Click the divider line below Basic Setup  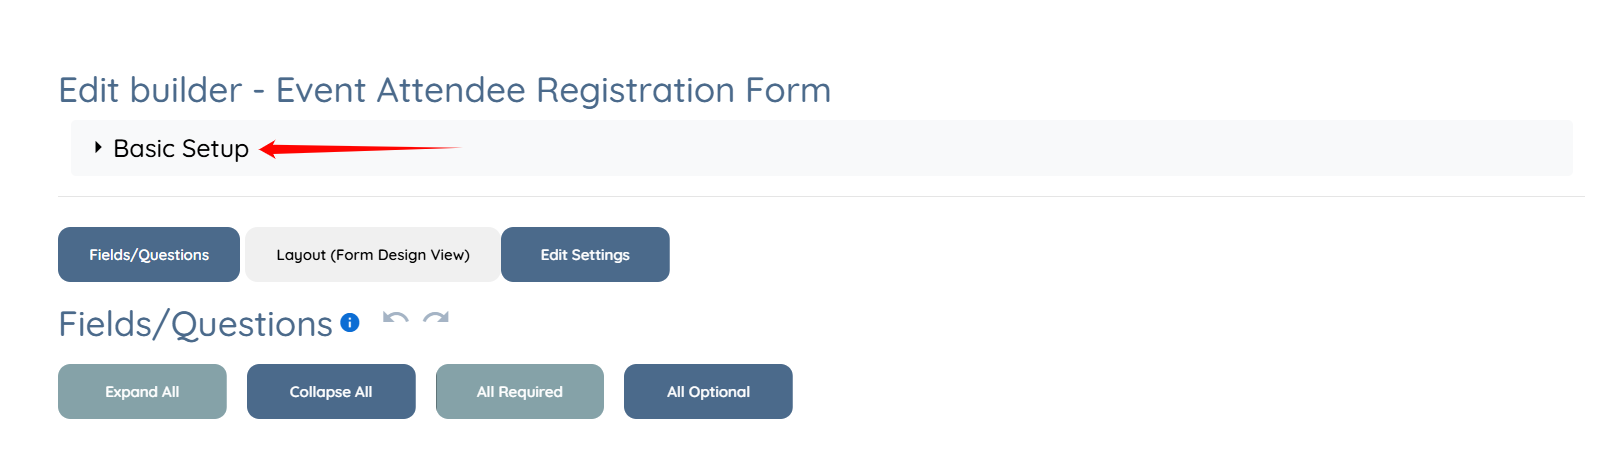coord(820,196)
